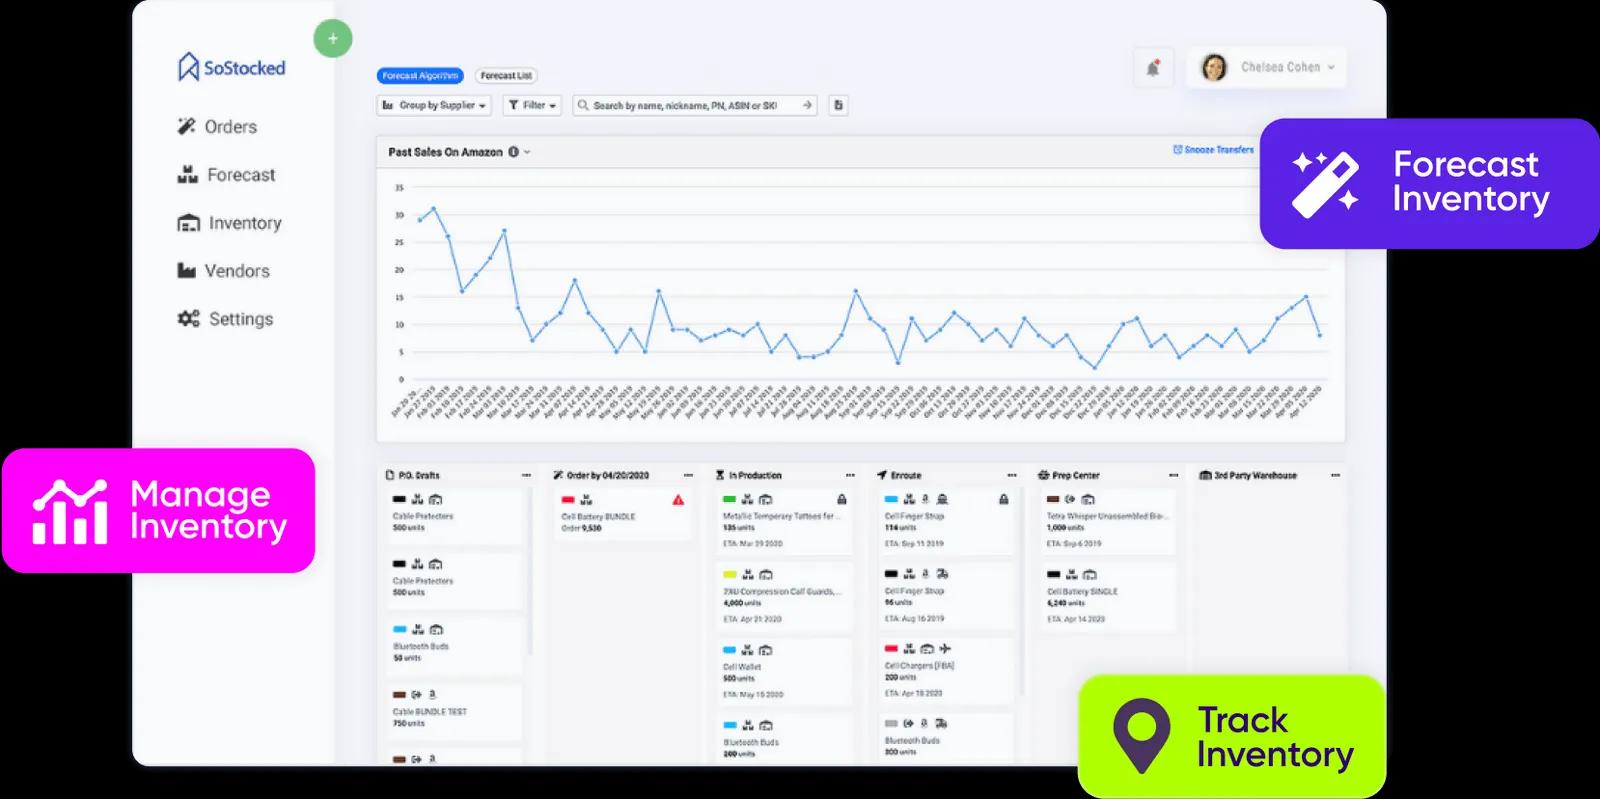1600x799 pixels.
Task: Switch to the Forecast Algorithm tab
Action: [420, 75]
